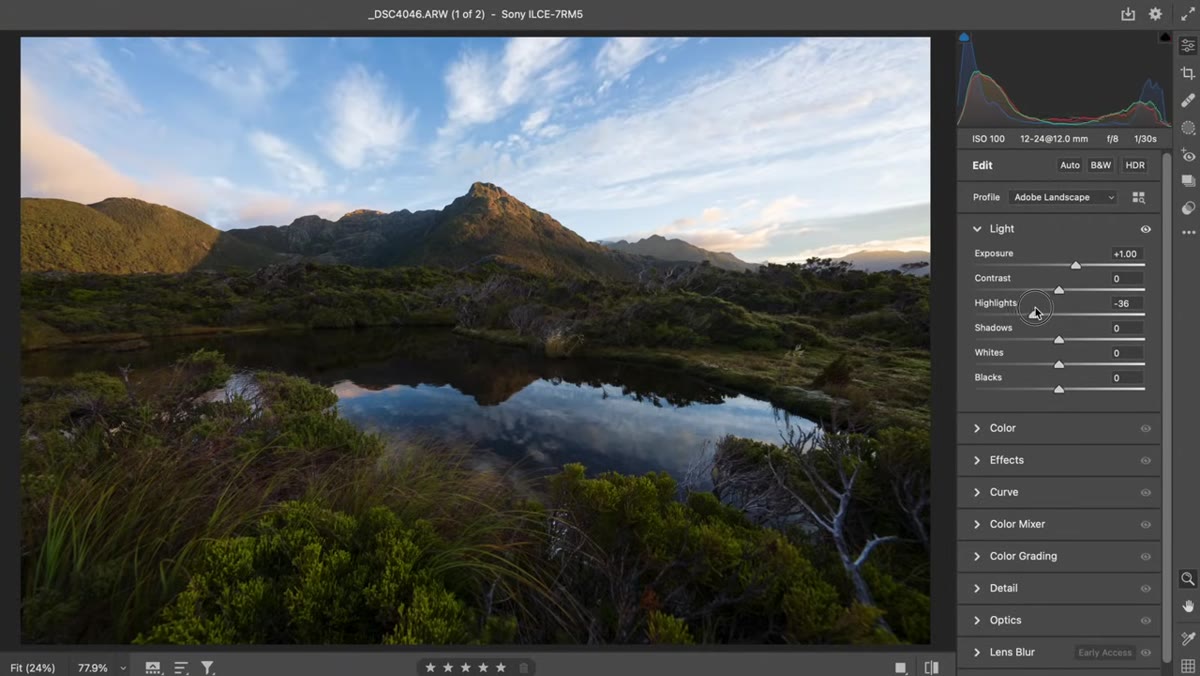
Task: Click the save image download icon
Action: [x=1128, y=14]
